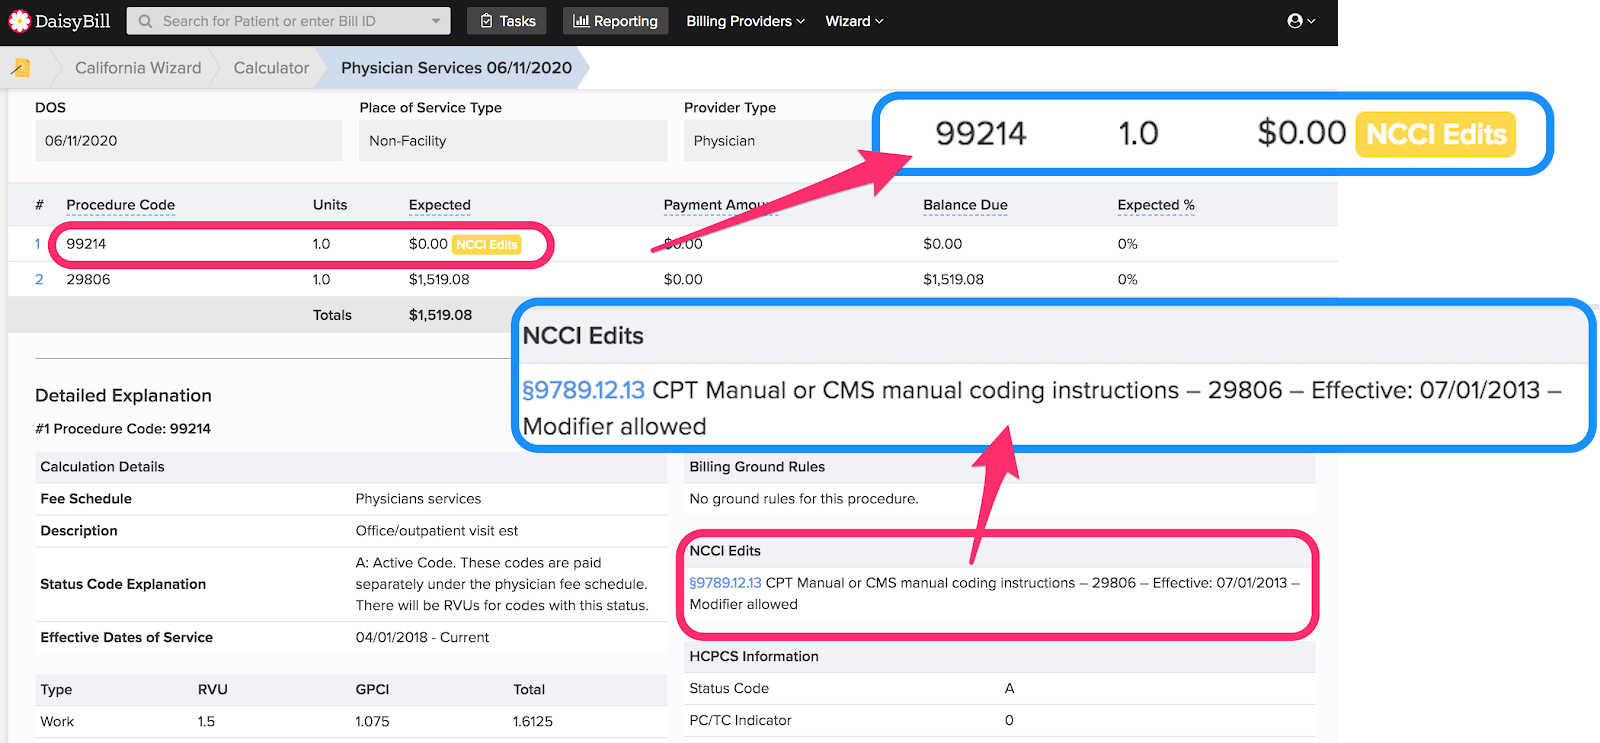Click the DOS date field showing 06/11/2020
1600x743 pixels.
(188, 141)
